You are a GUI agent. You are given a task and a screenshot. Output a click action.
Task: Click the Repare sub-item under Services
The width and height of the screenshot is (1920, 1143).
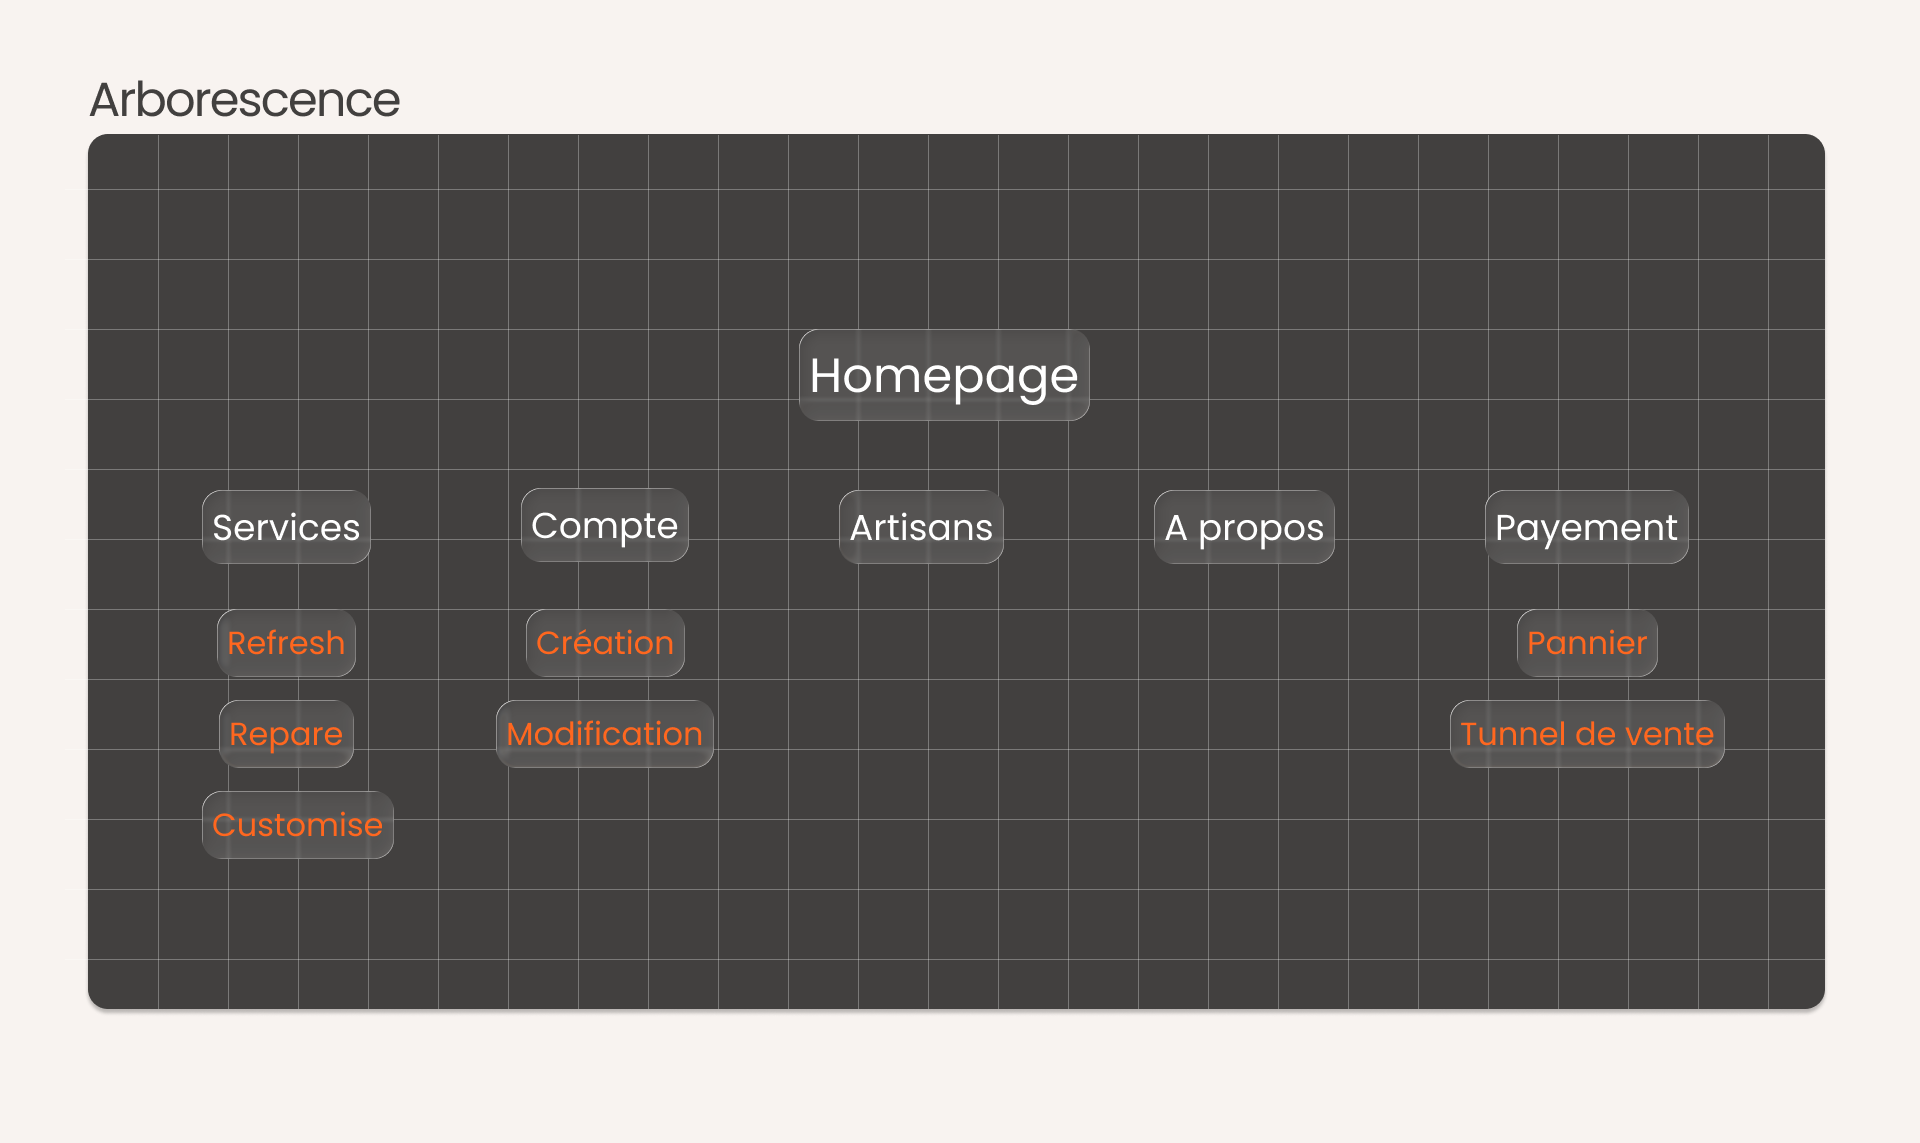pyautogui.click(x=286, y=734)
